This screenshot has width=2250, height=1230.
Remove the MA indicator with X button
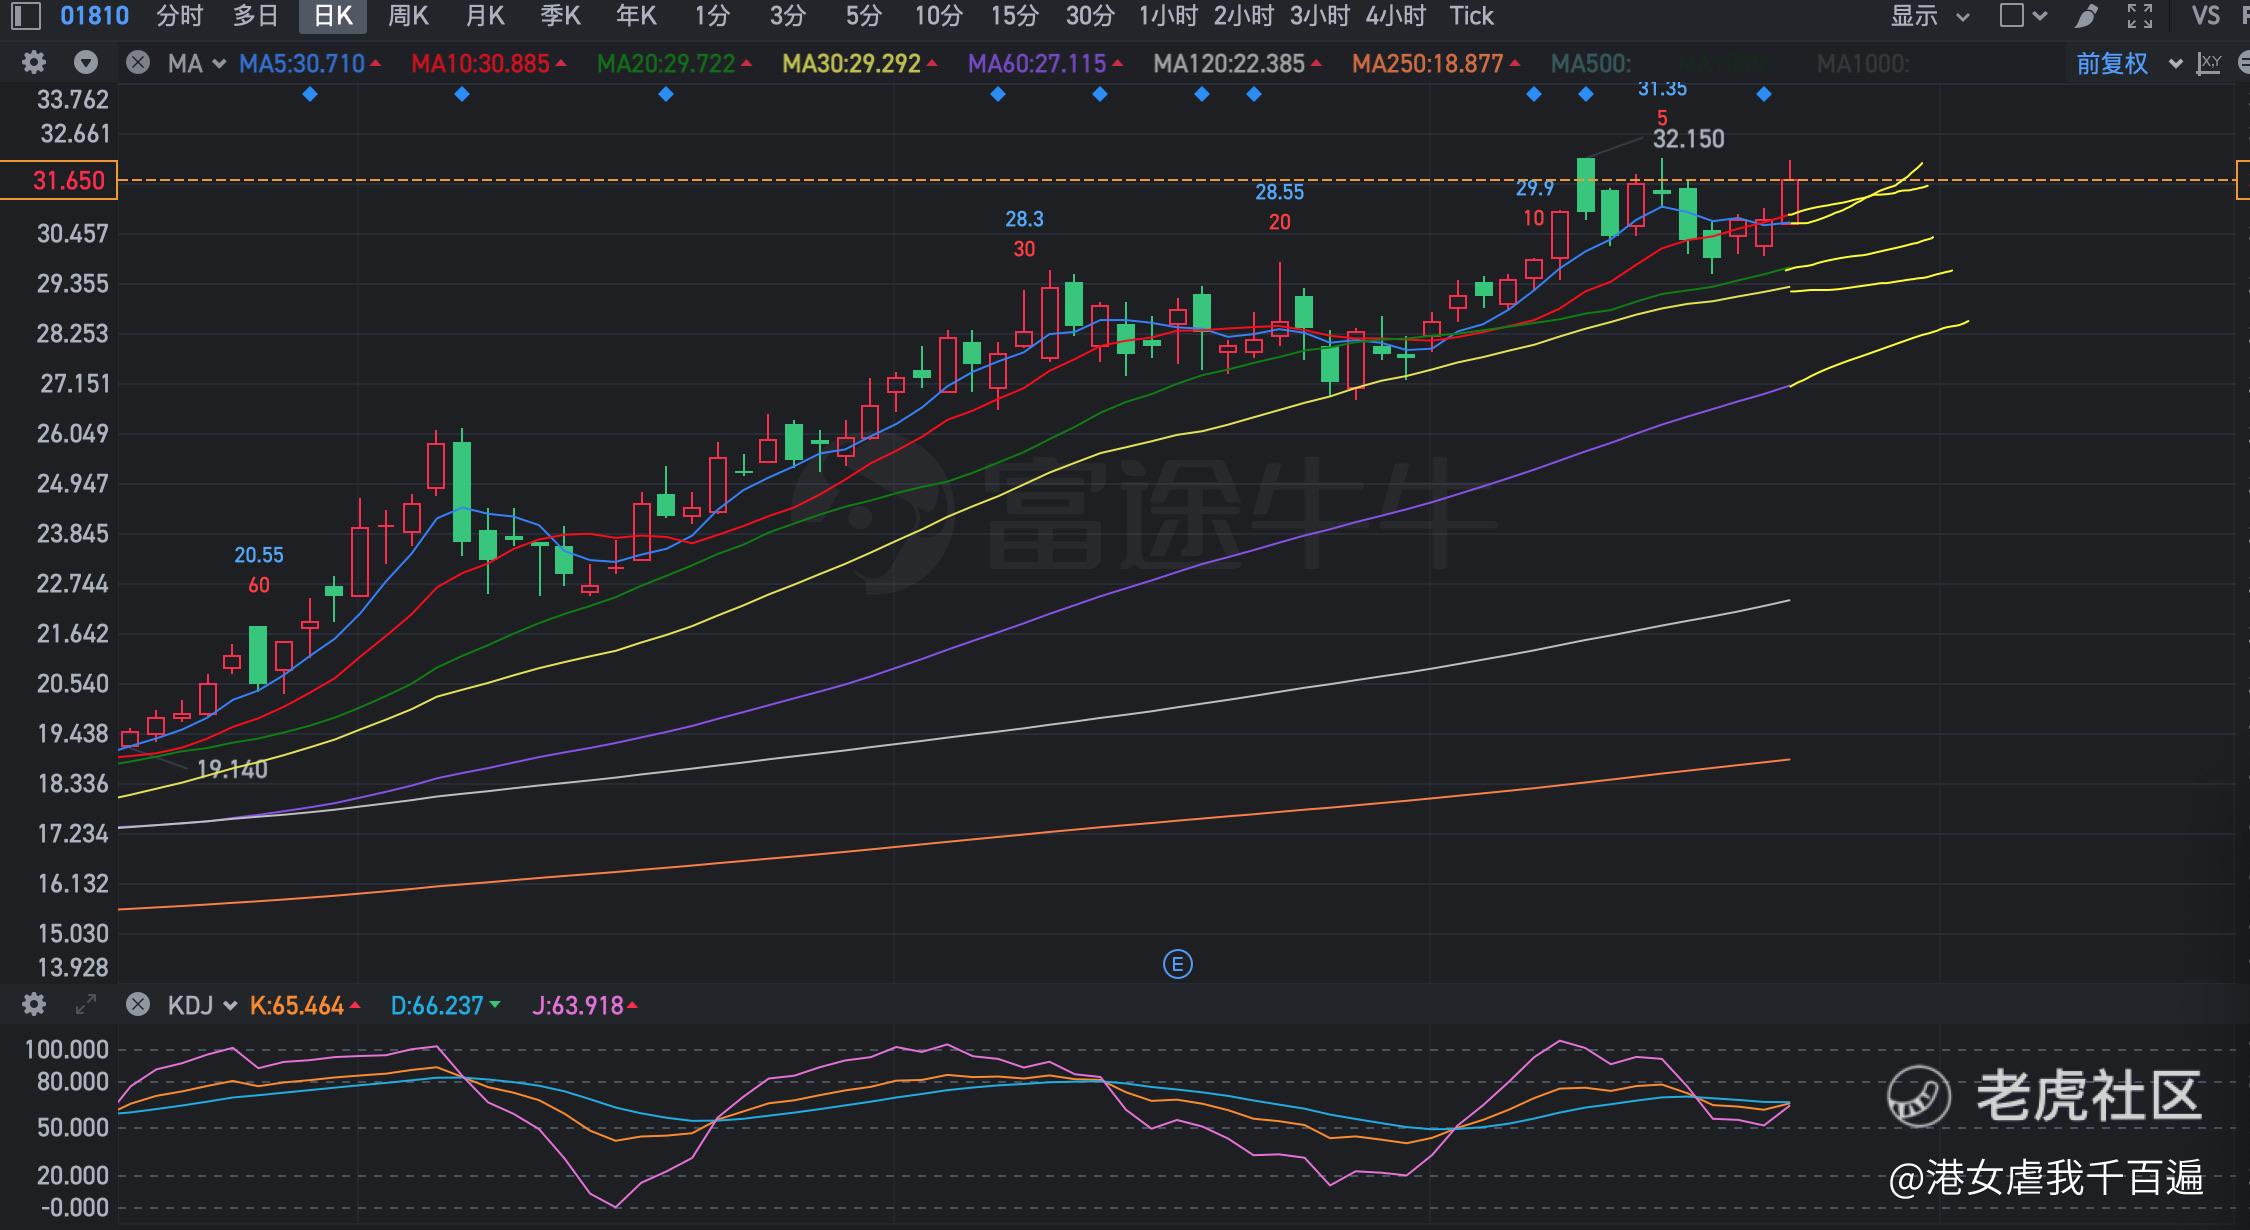138,63
